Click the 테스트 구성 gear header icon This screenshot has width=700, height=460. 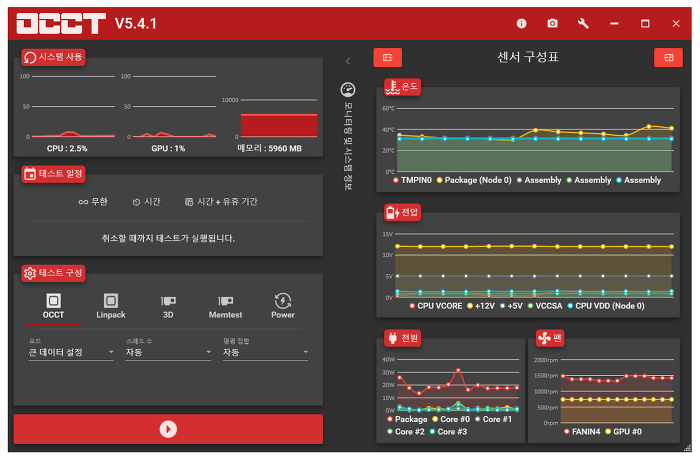pyautogui.click(x=30, y=273)
